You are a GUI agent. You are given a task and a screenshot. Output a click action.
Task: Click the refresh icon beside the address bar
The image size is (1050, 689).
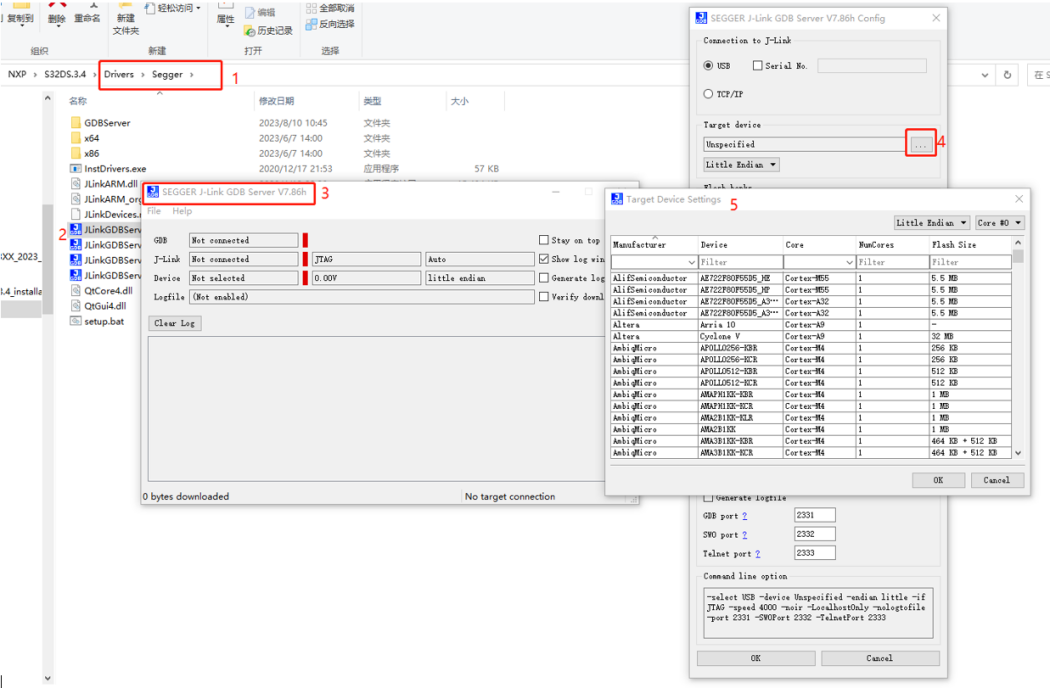pyautogui.click(x=1008, y=75)
